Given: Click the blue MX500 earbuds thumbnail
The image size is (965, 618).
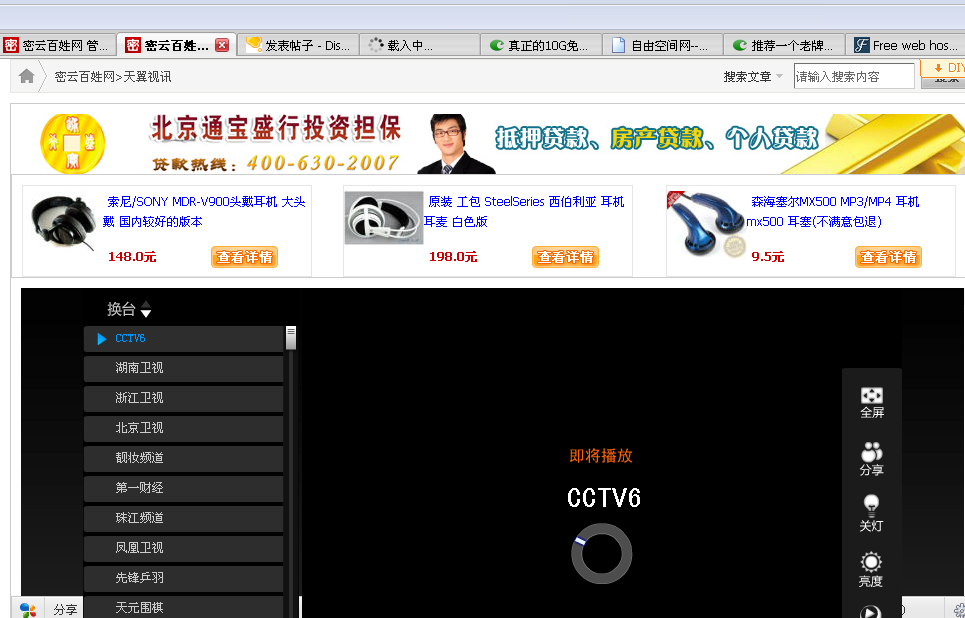Looking at the screenshot, I should [x=706, y=224].
